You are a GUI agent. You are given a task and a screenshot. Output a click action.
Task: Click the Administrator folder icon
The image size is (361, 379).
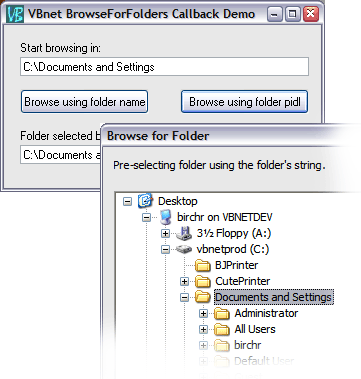(222, 313)
